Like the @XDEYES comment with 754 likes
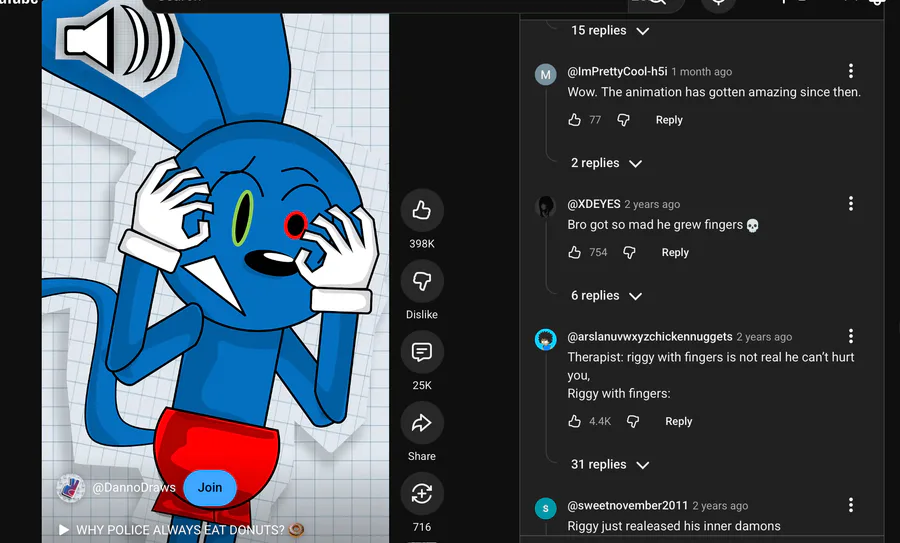Screen dimensions: 900x543 (575, 253)
